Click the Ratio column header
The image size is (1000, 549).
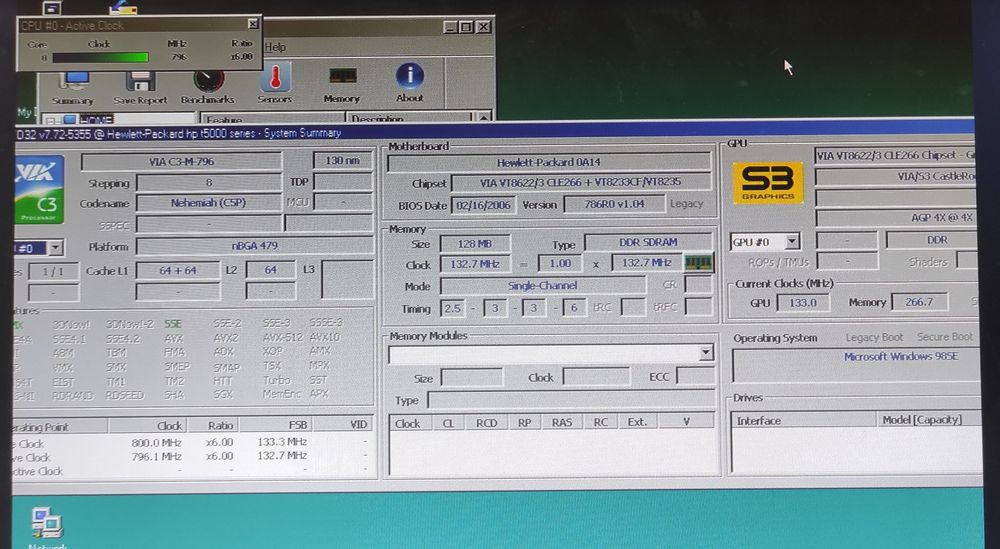212,425
